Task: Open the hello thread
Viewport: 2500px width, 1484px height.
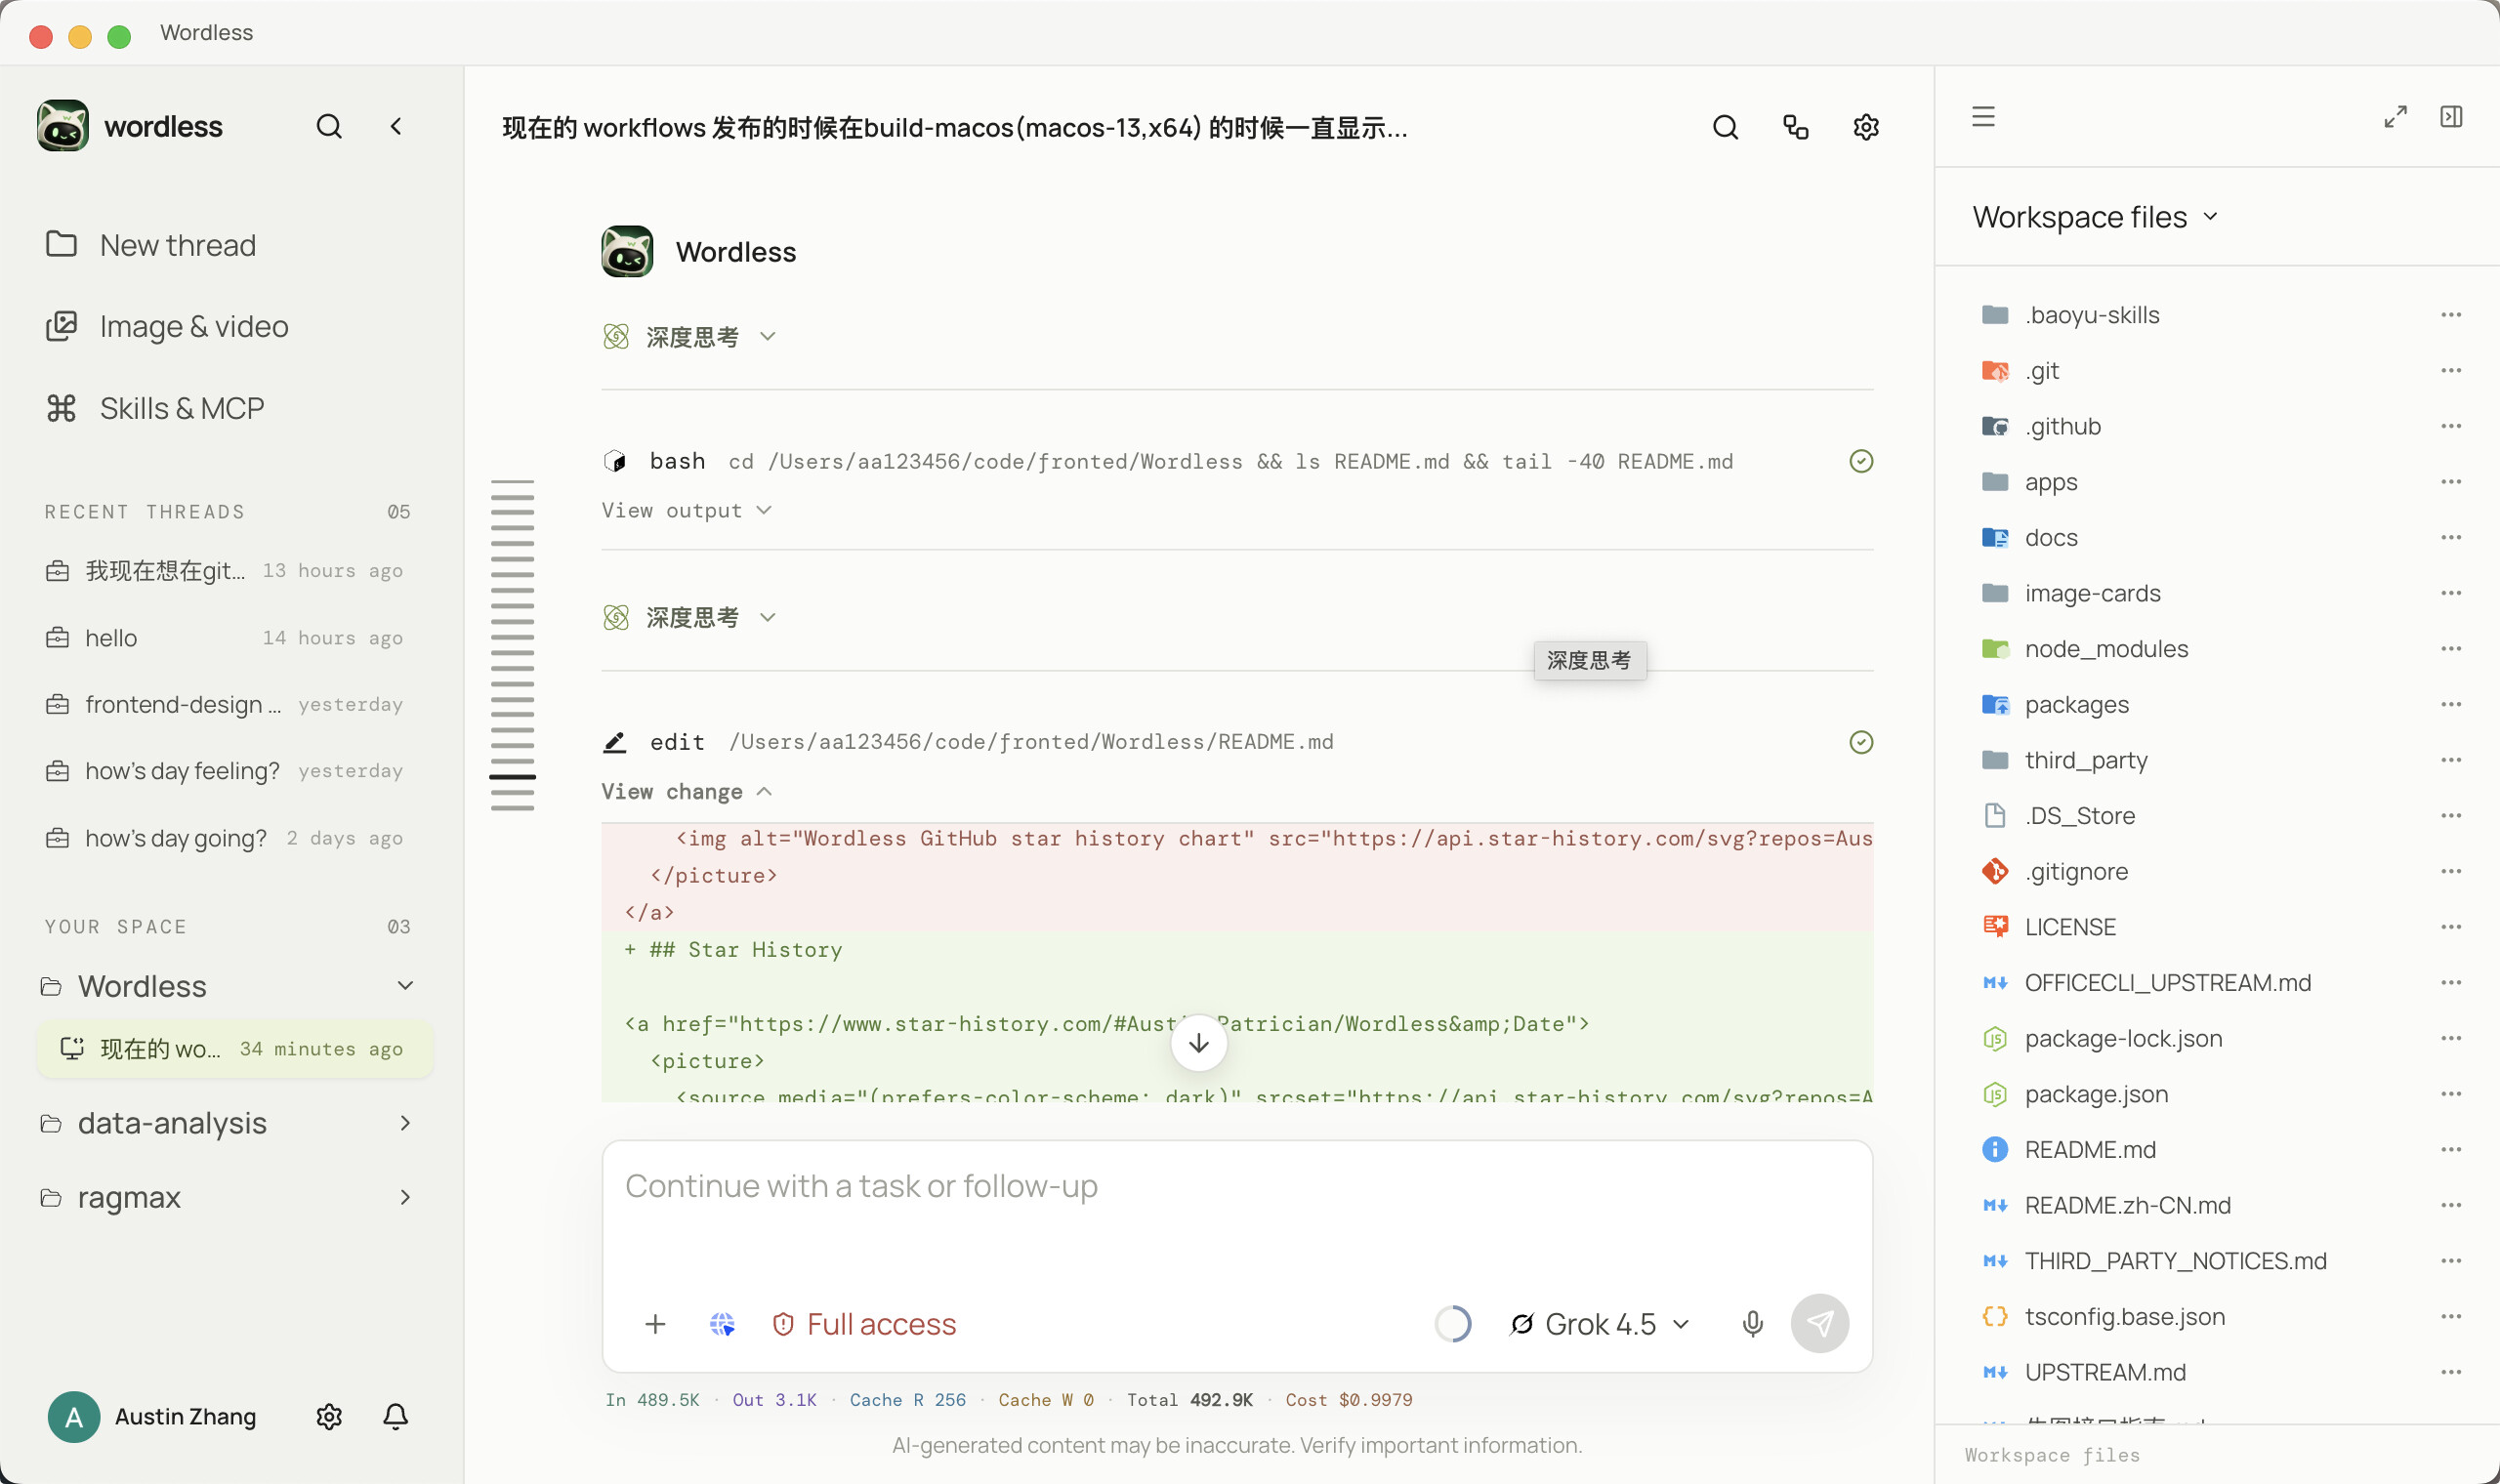Action: [225, 638]
